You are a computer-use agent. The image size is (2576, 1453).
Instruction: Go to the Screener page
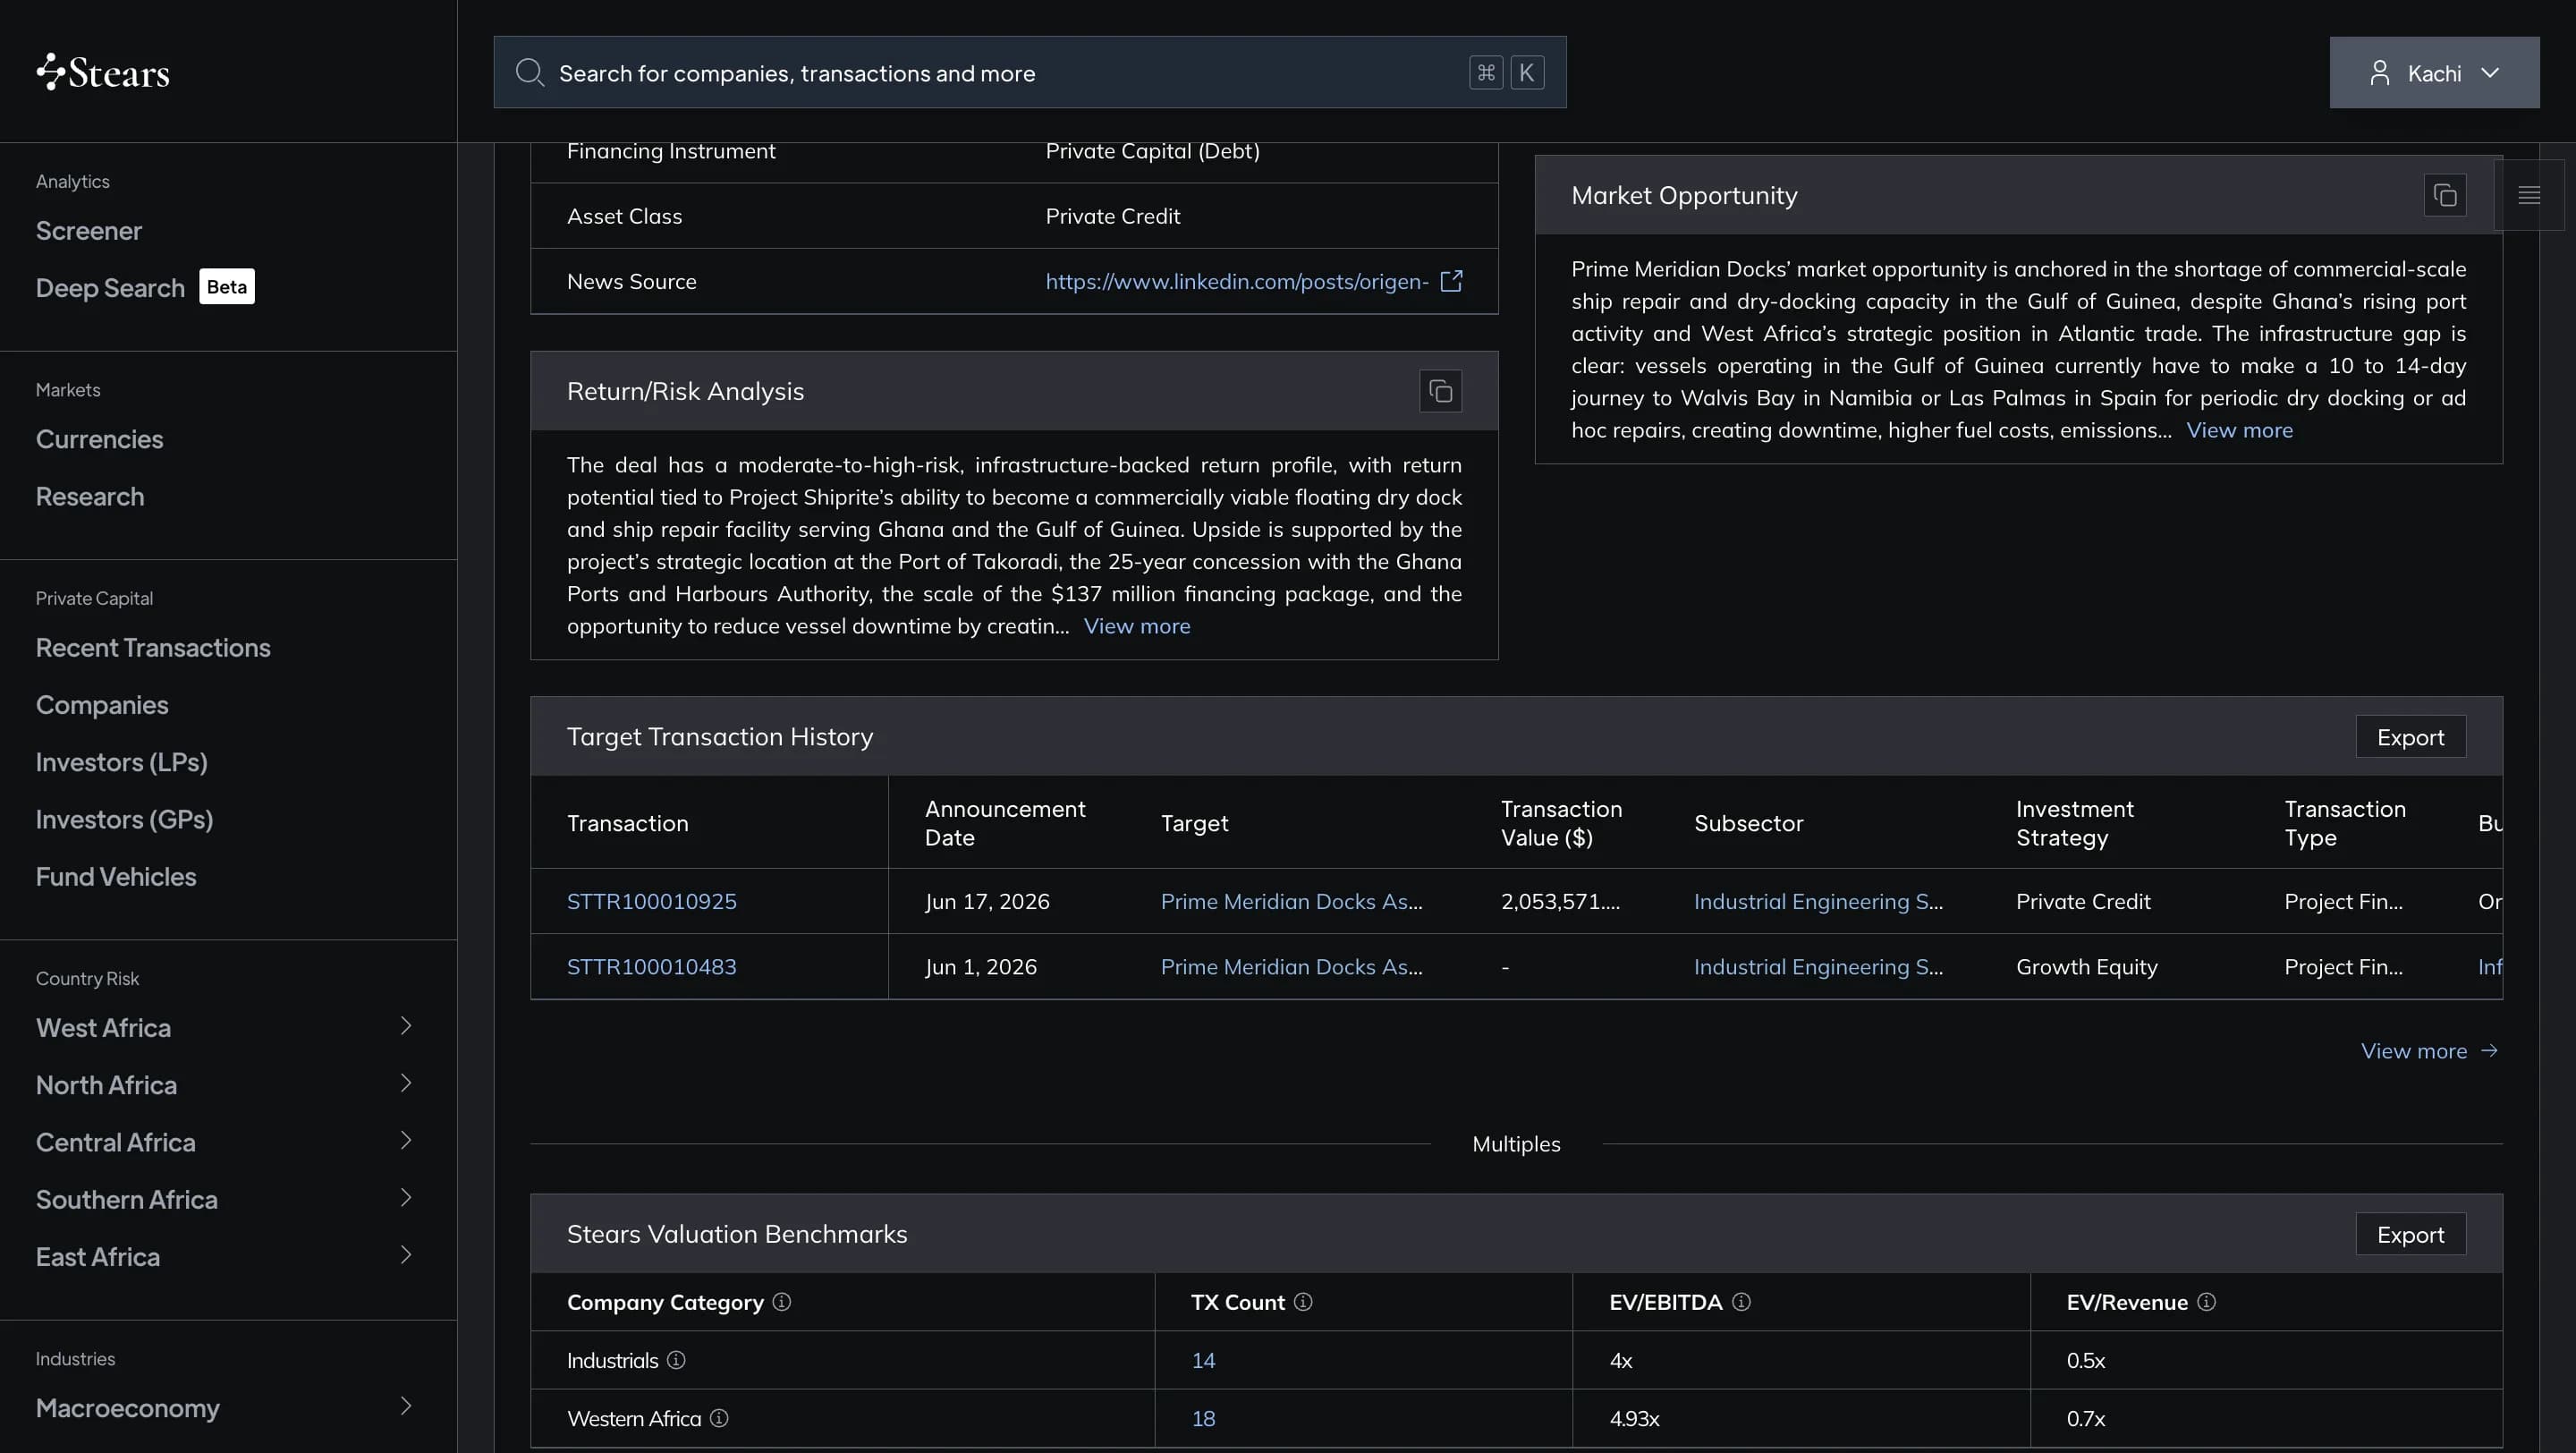(x=89, y=231)
